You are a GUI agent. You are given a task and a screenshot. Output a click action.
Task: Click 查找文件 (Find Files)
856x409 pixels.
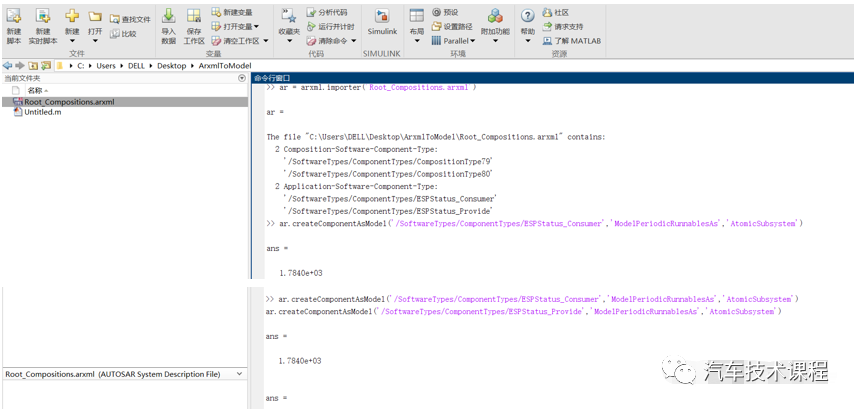pos(130,19)
